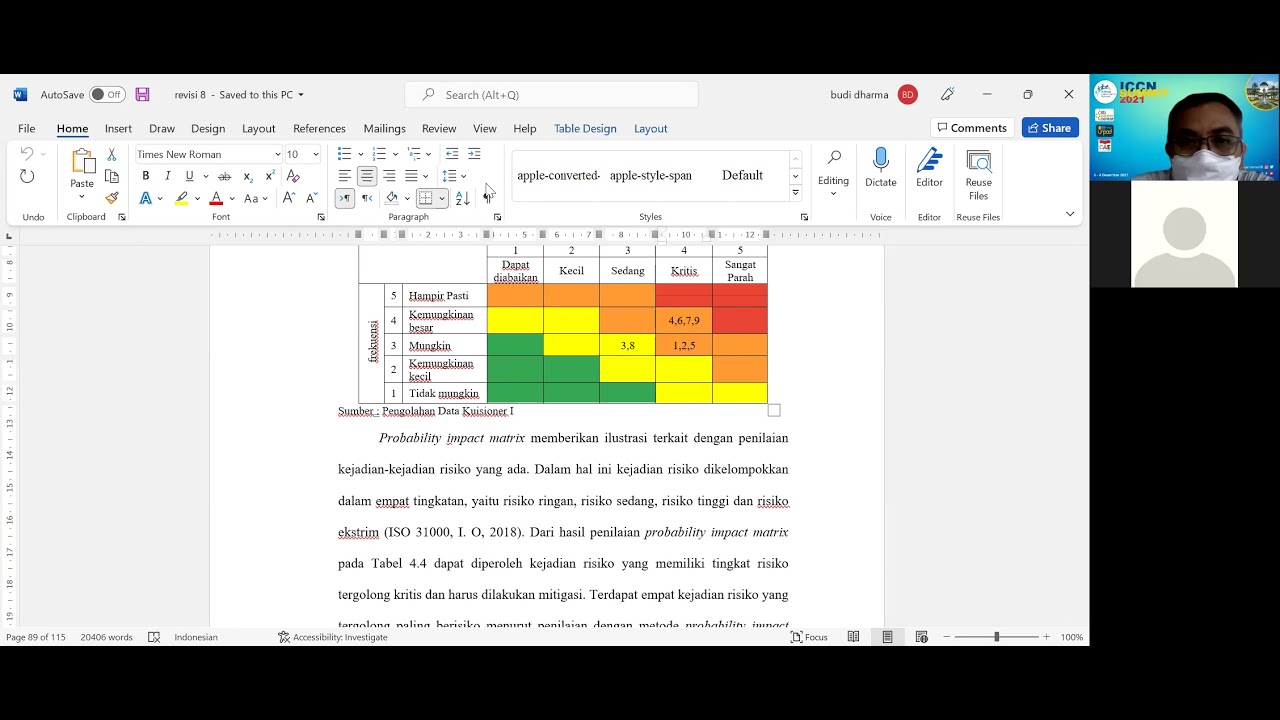Click table cell containing 4,6,7,9

point(684,321)
